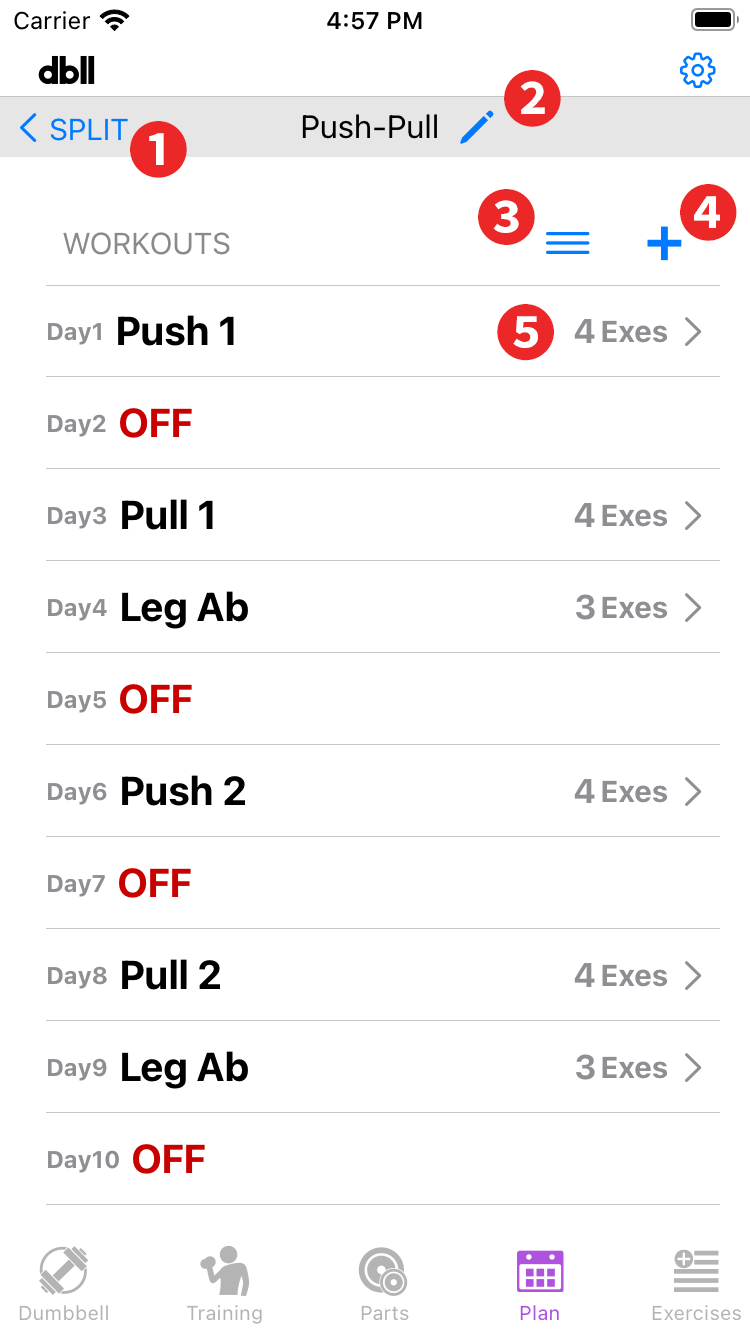Go back to SPLIT
Image resolution: width=750 pixels, height=1334 pixels.
coord(74,129)
